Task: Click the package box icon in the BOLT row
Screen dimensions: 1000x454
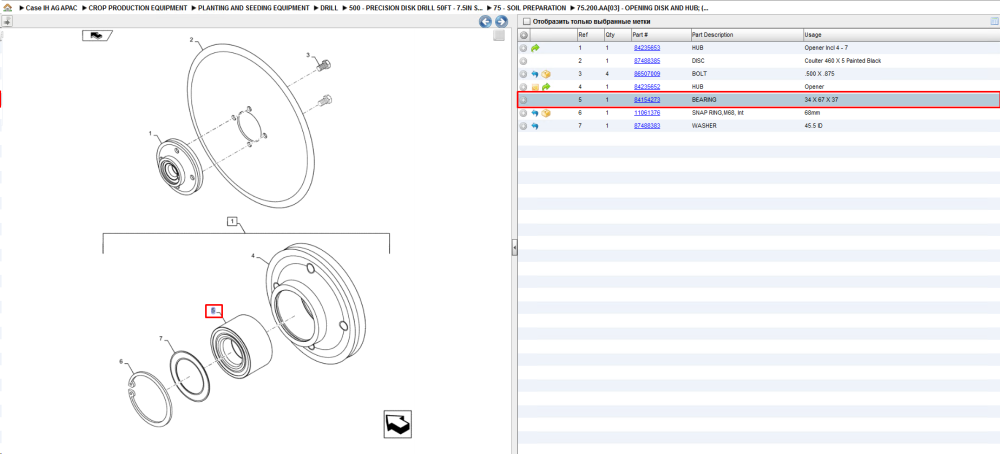Action: click(546, 74)
